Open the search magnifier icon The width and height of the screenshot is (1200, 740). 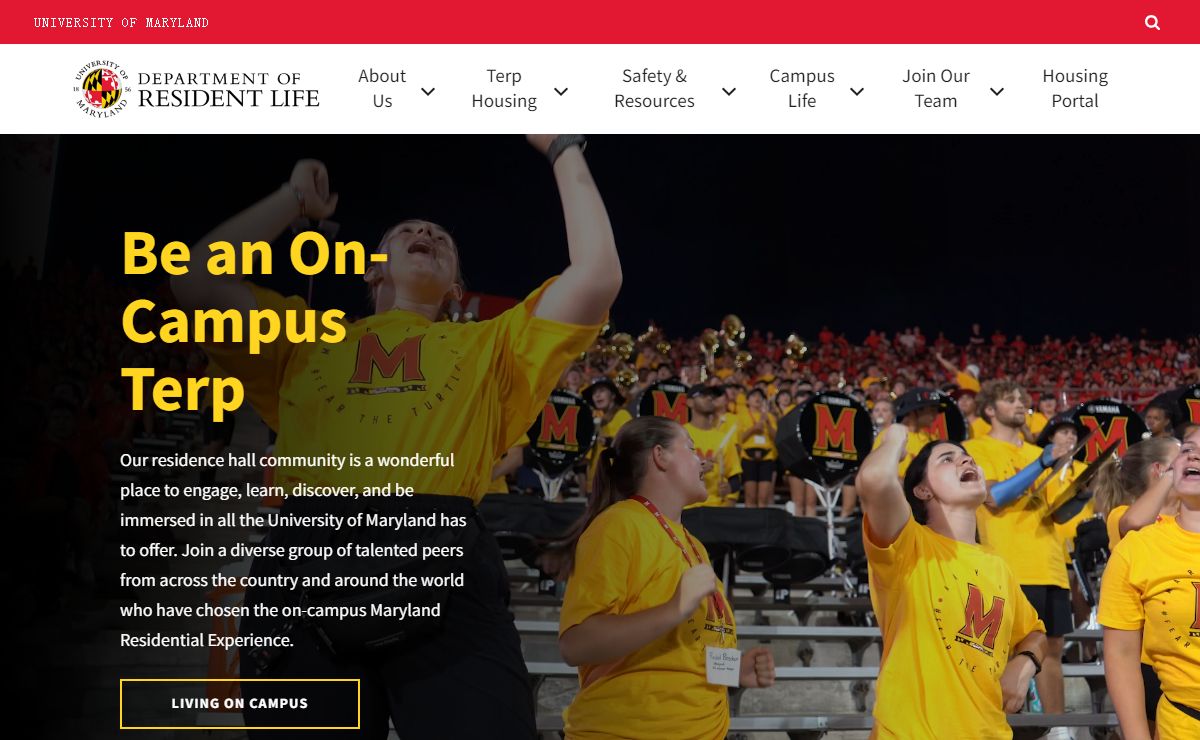[1152, 22]
